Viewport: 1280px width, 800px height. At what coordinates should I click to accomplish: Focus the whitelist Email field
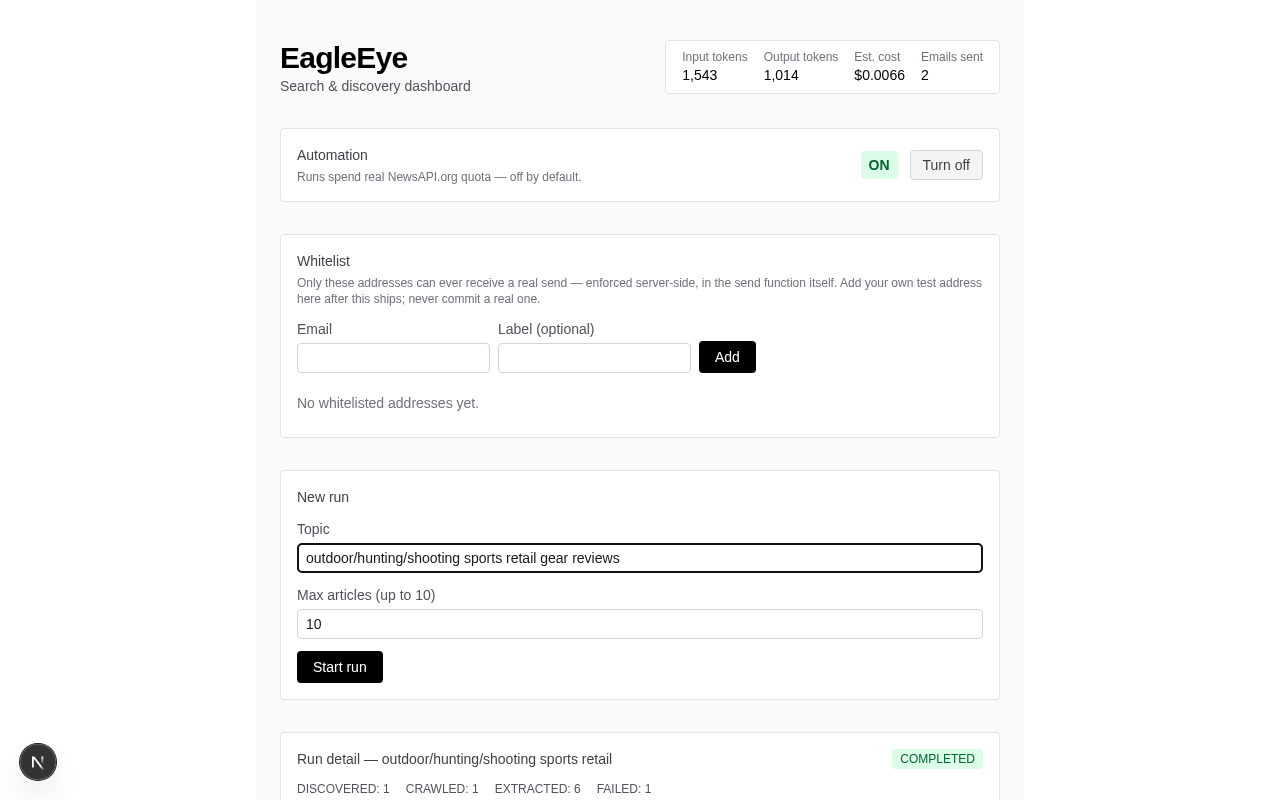393,358
